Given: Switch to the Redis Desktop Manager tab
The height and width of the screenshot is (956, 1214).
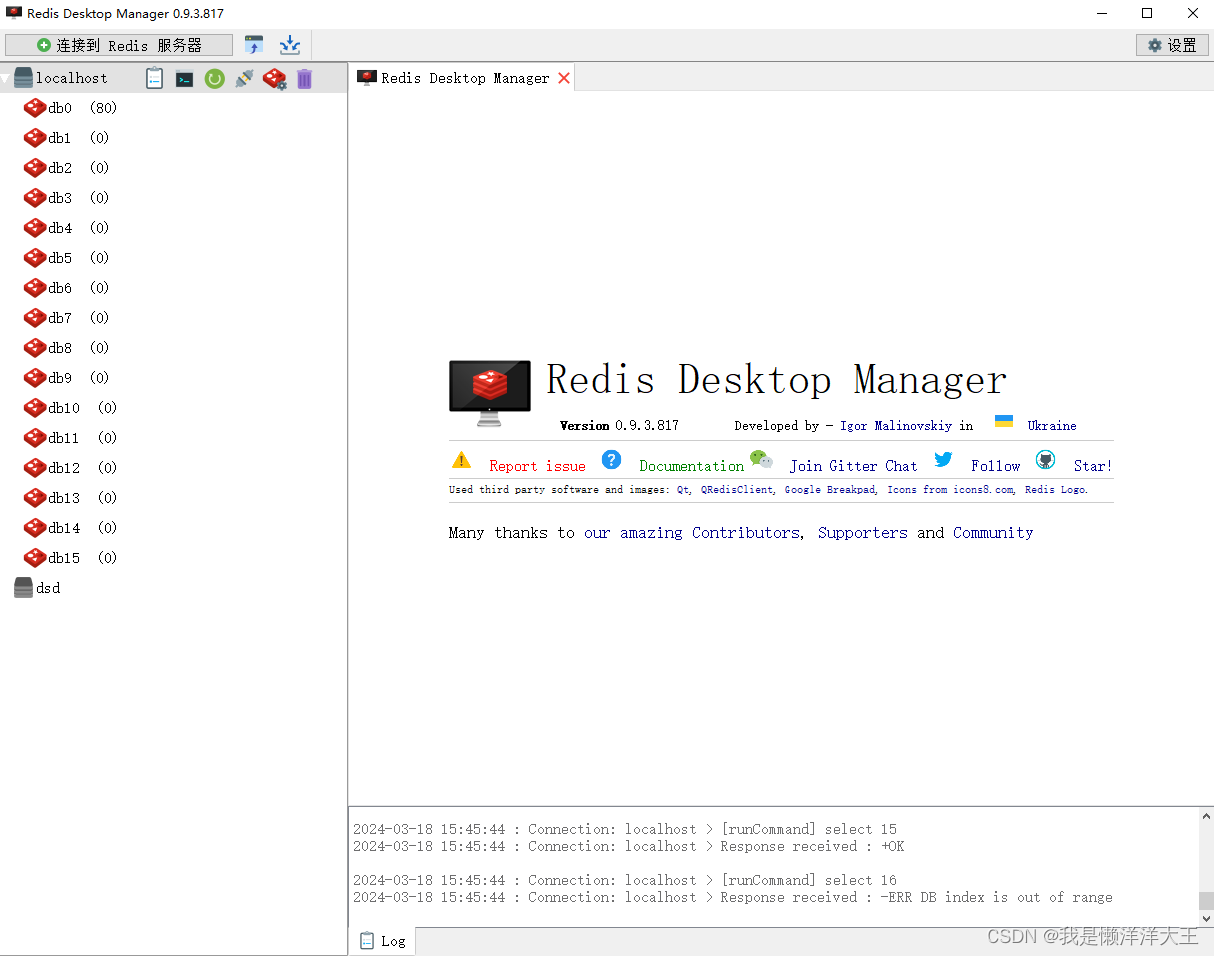Looking at the screenshot, I should coord(462,77).
